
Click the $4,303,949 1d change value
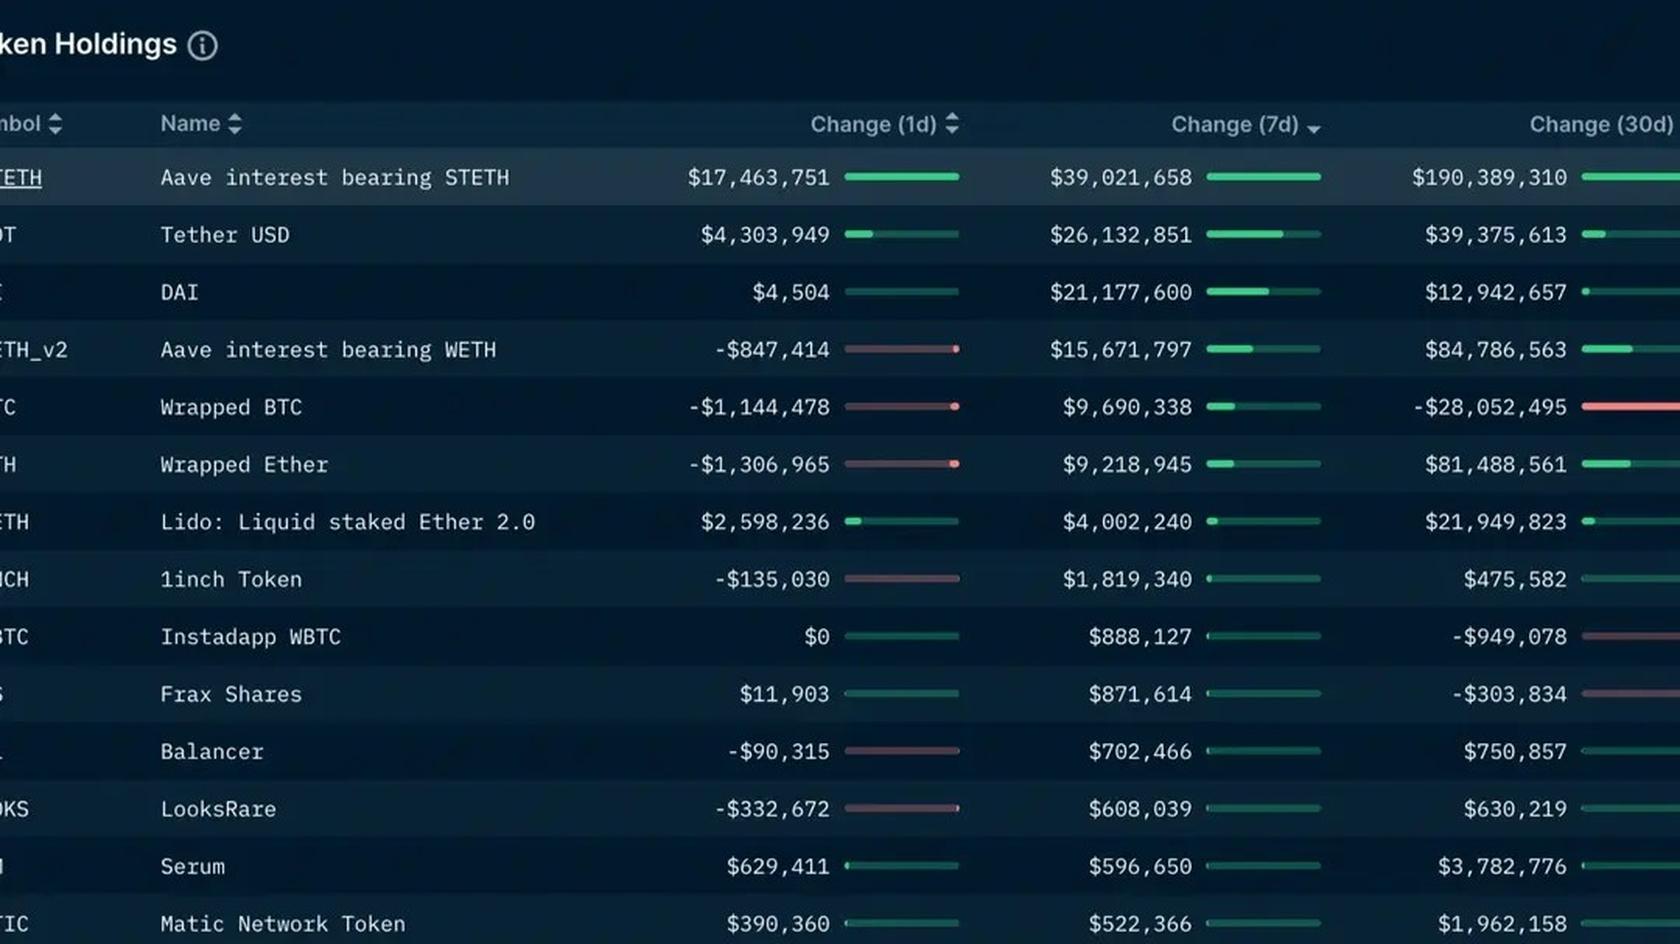765,235
